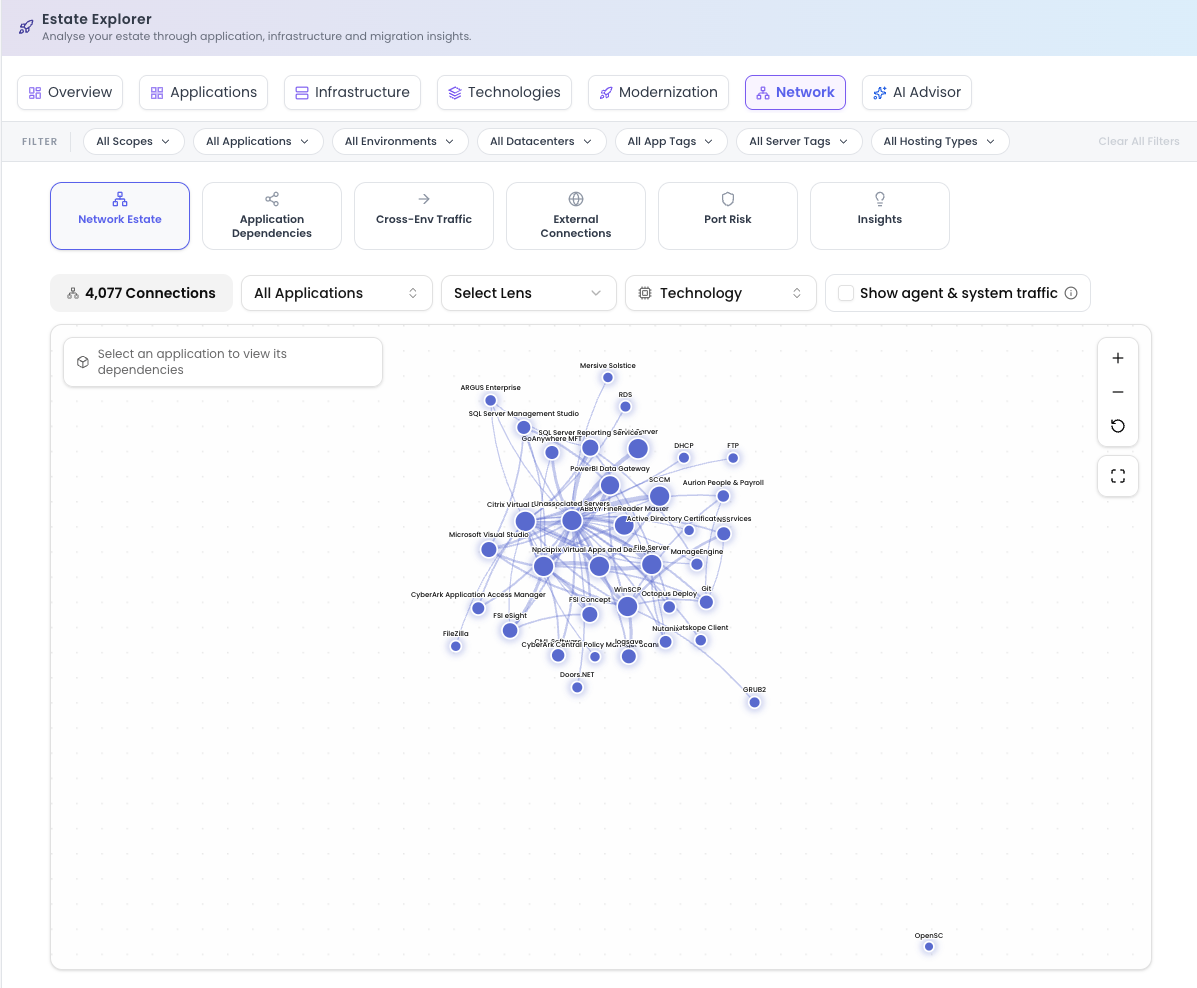Viewport: 1197px width, 988px height.
Task: Select the Aurion People & Payroll node
Action: click(723, 496)
